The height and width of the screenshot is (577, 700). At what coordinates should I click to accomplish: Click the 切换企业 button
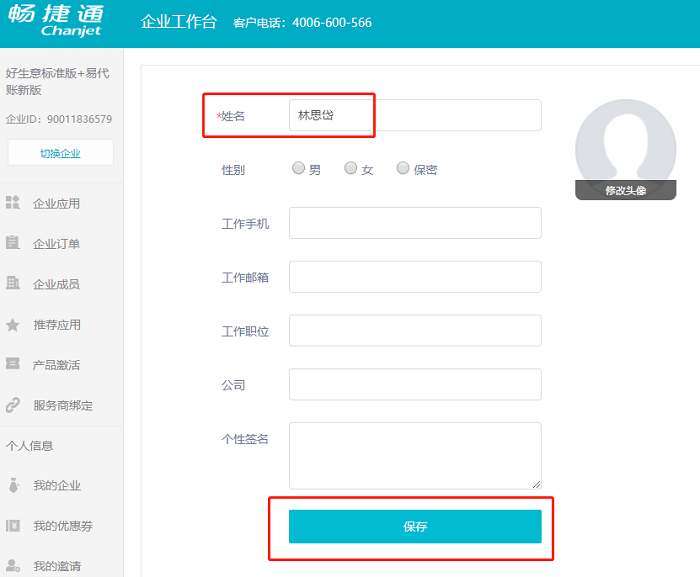(x=61, y=153)
